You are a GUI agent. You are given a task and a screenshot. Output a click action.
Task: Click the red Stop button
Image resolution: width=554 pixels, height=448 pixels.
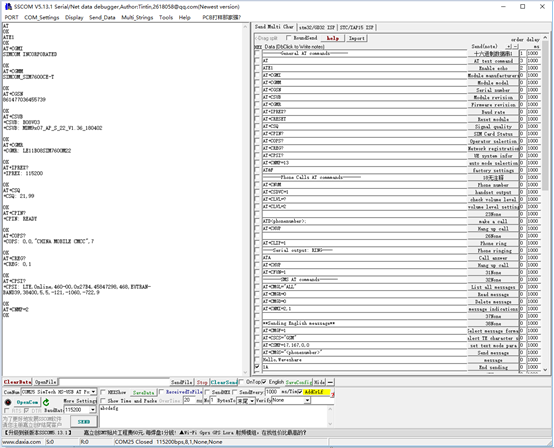(202, 382)
